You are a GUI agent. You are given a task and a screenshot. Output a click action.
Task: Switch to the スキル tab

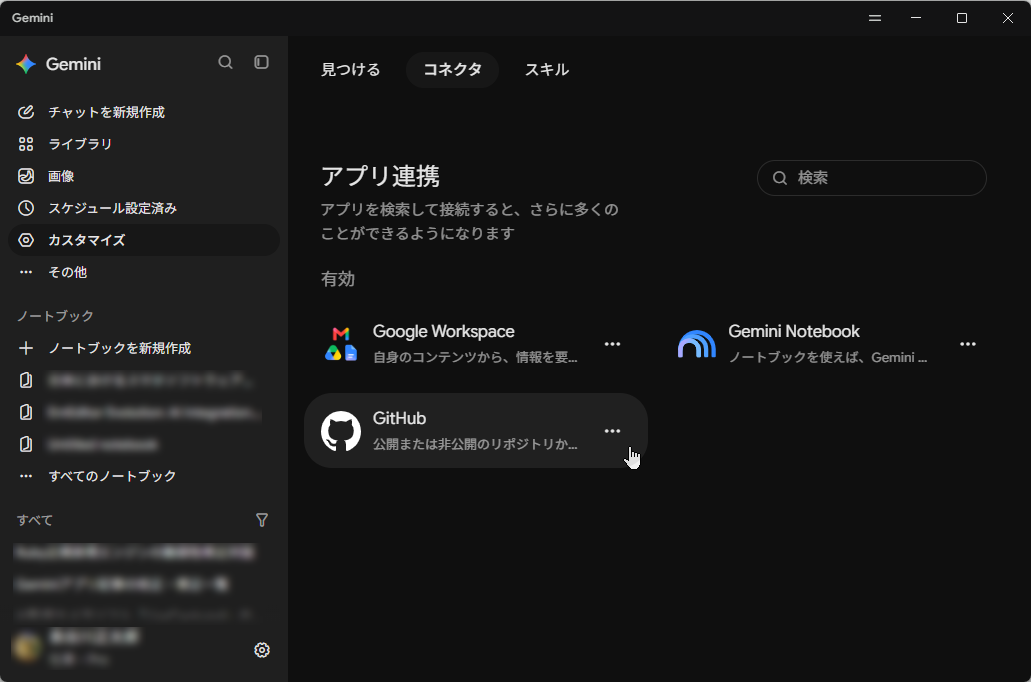pyautogui.click(x=546, y=70)
